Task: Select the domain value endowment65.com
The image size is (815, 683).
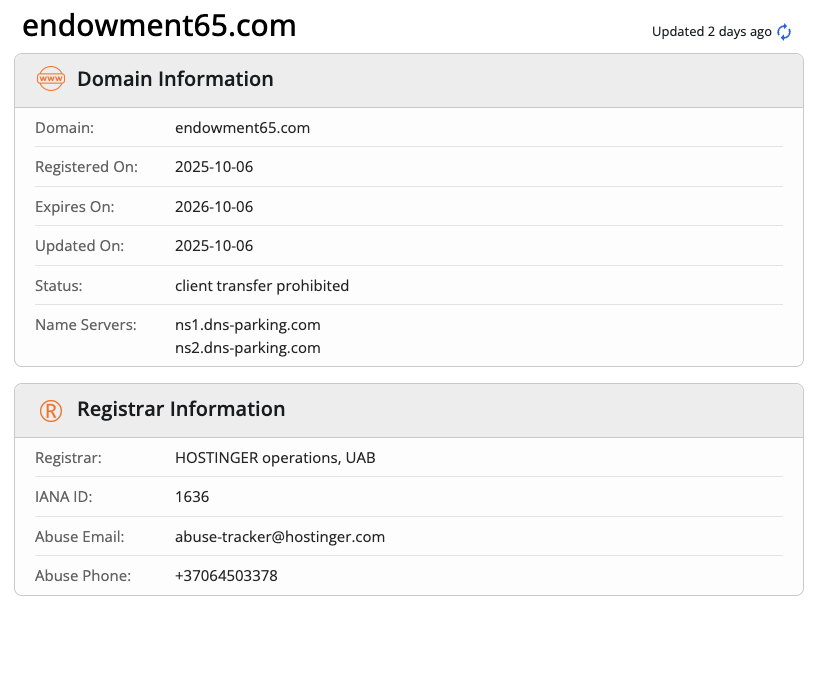Action: coord(242,127)
